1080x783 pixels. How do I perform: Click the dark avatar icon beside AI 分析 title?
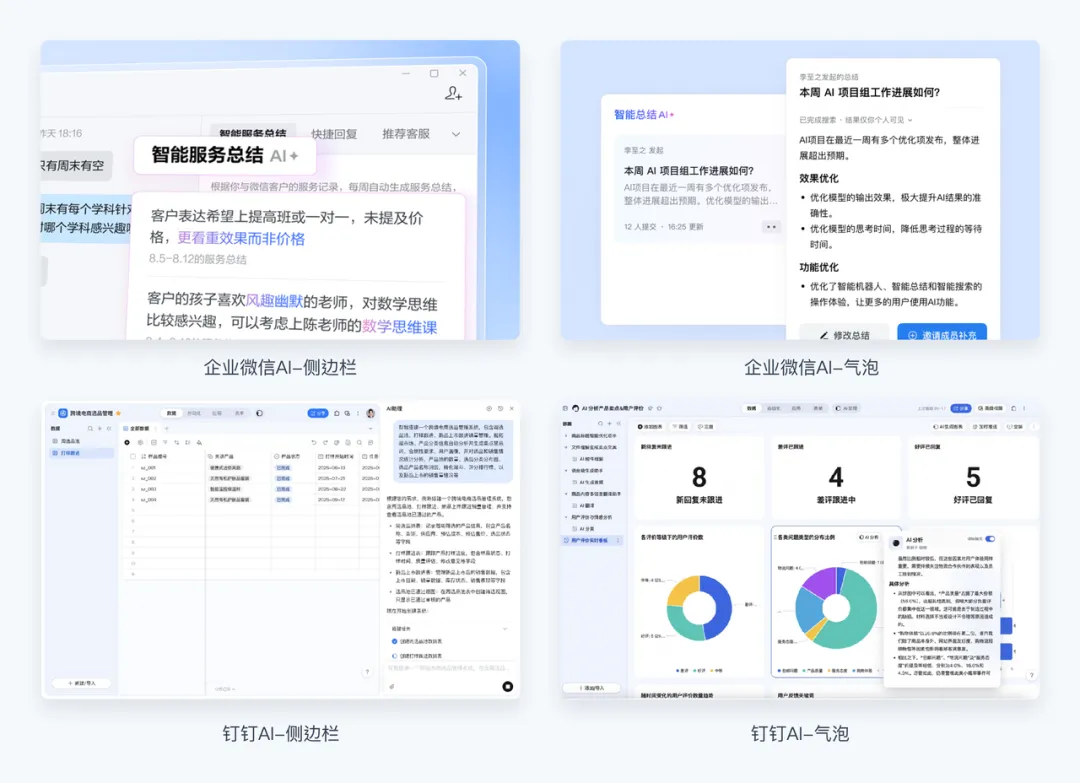tap(896, 543)
